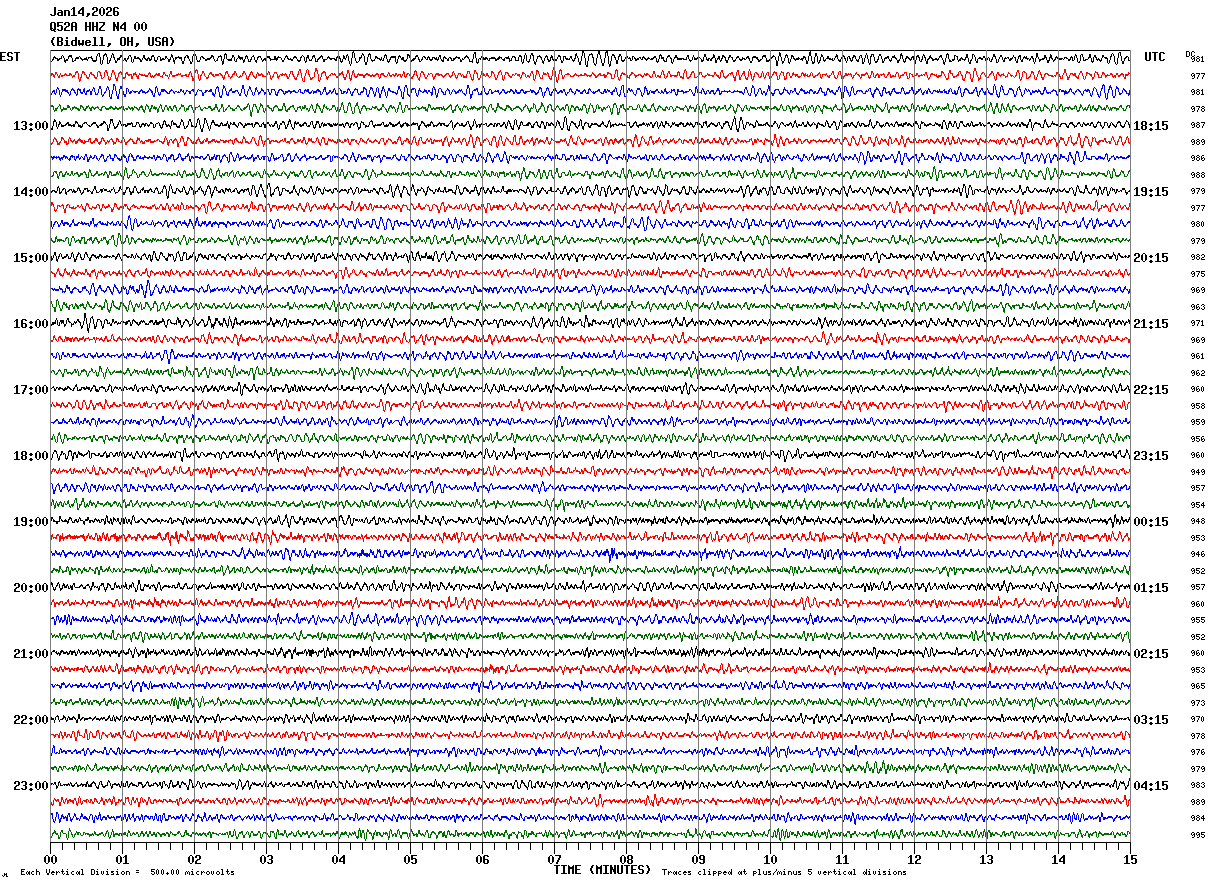Select the 20:00 EST time label

[x=30, y=588]
